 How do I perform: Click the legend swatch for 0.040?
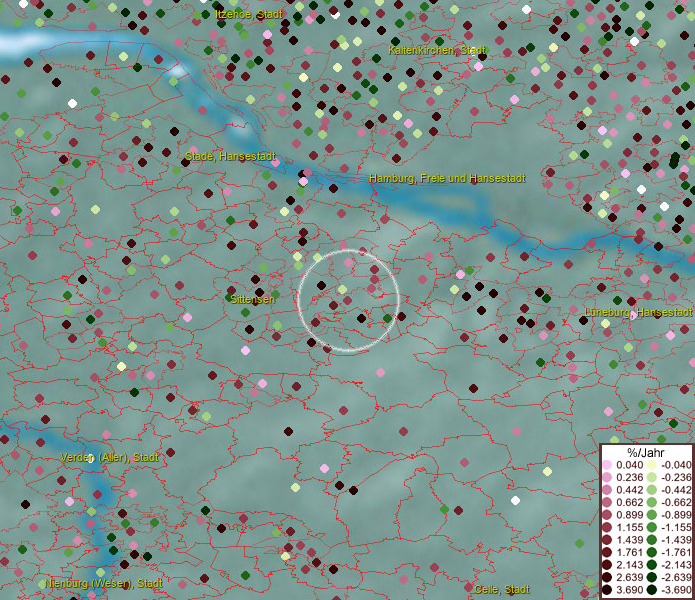[x=607, y=465]
